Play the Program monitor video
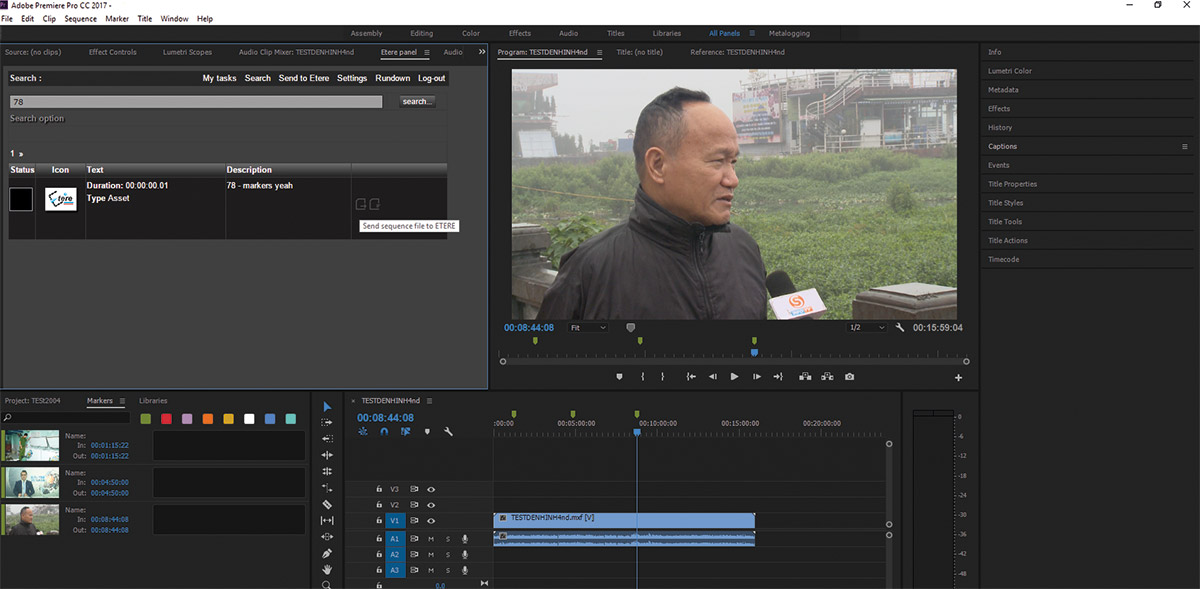 point(735,377)
